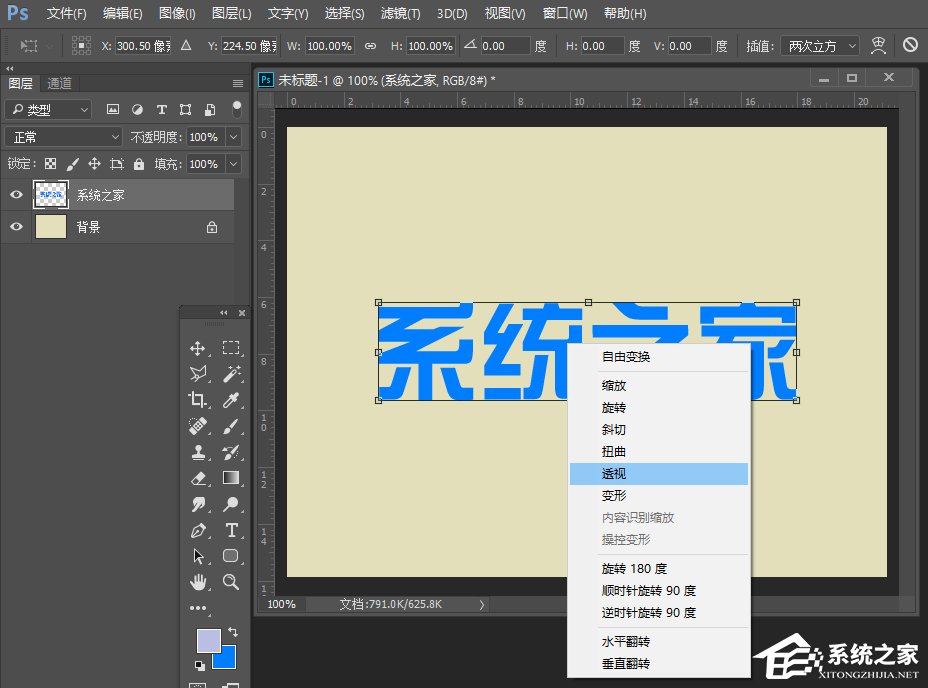Select the Clone Stamp tool
928x688 pixels.
click(198, 454)
